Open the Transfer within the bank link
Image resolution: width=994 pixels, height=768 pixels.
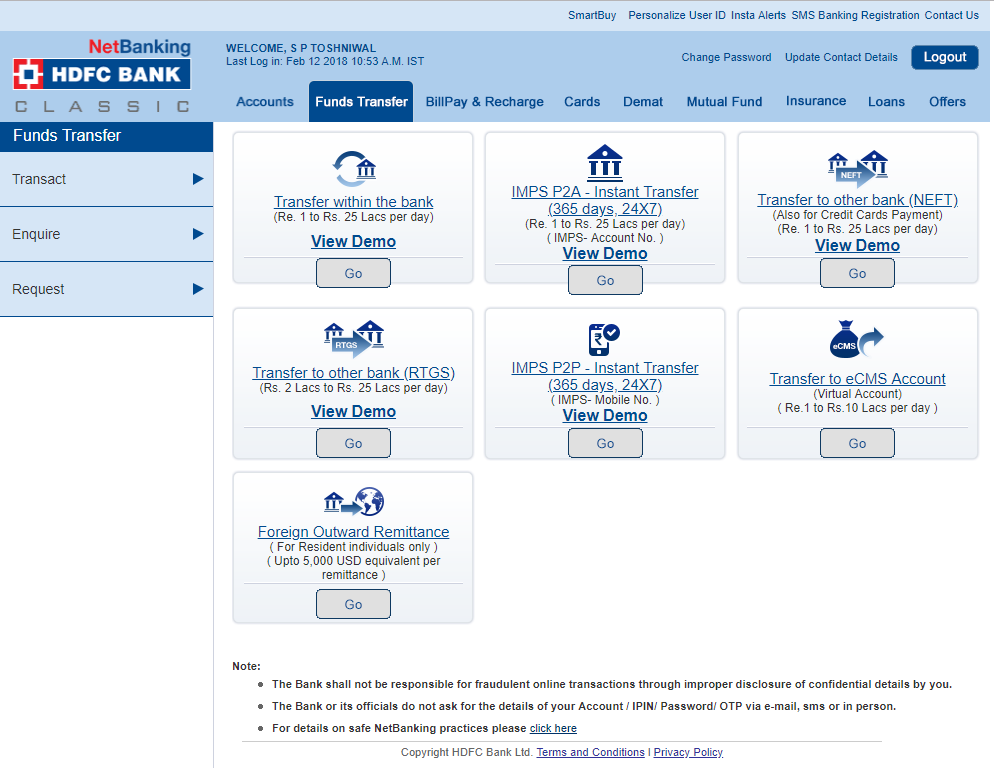point(354,202)
